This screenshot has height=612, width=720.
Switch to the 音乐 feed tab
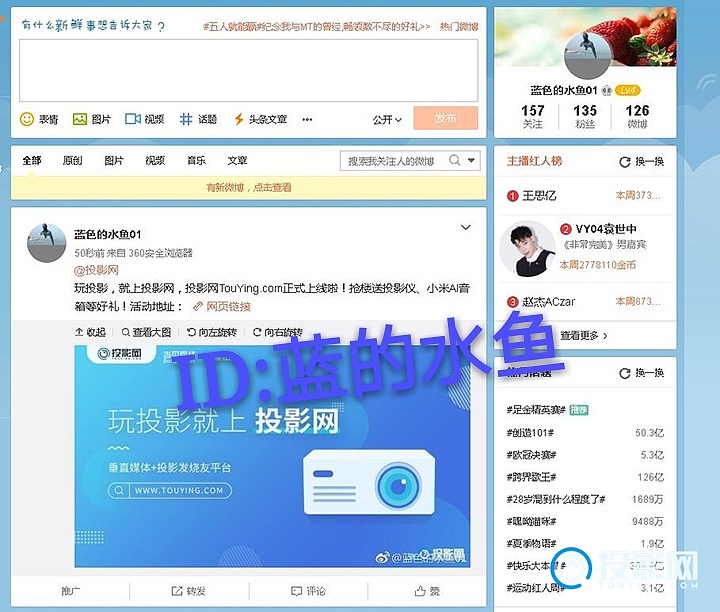click(x=196, y=161)
